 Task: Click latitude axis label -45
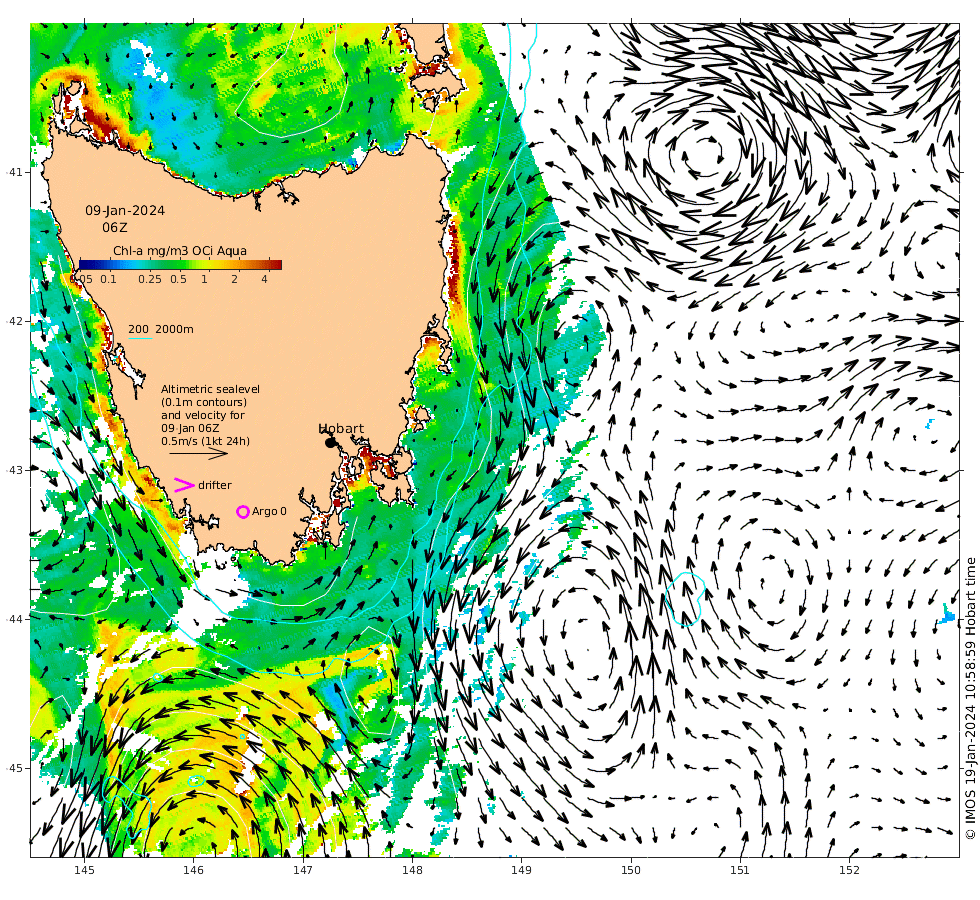[x=14, y=768]
